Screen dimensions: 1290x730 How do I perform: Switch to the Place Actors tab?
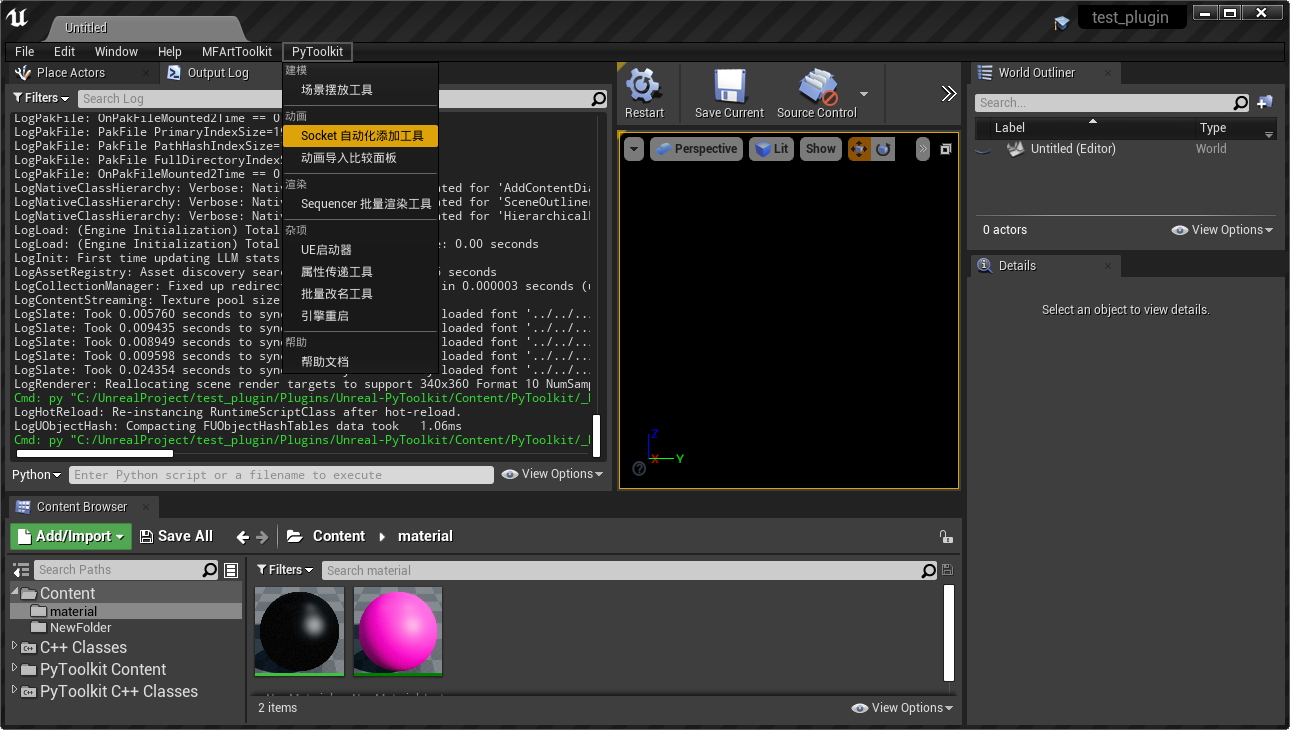click(x=80, y=72)
